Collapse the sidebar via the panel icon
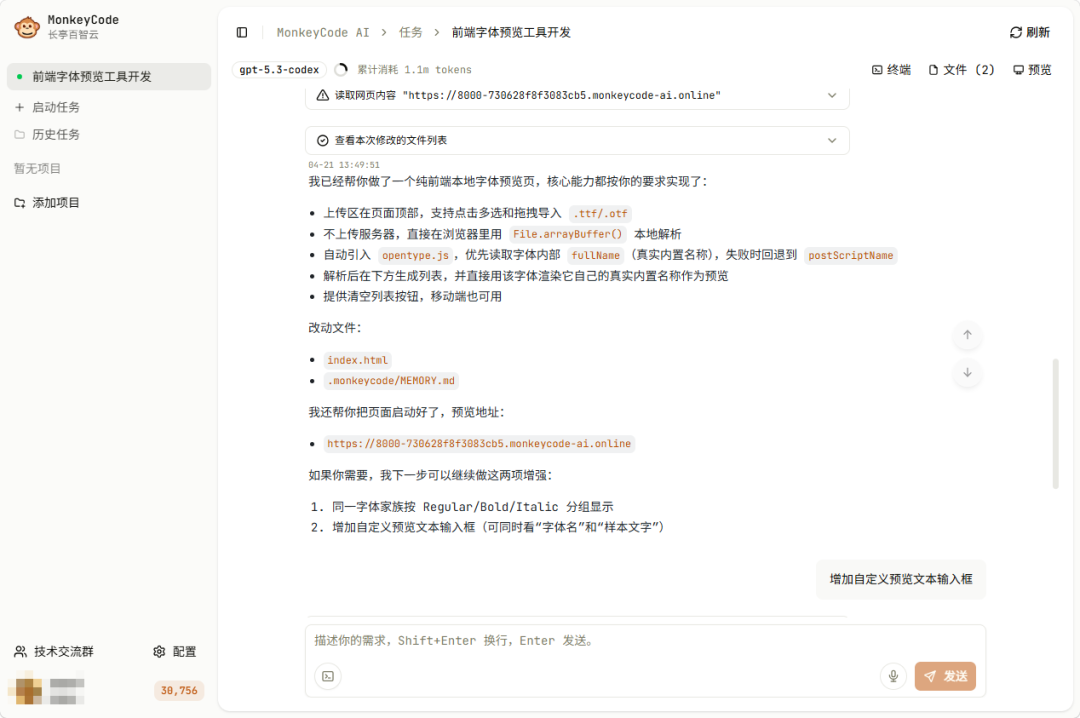 click(x=241, y=32)
